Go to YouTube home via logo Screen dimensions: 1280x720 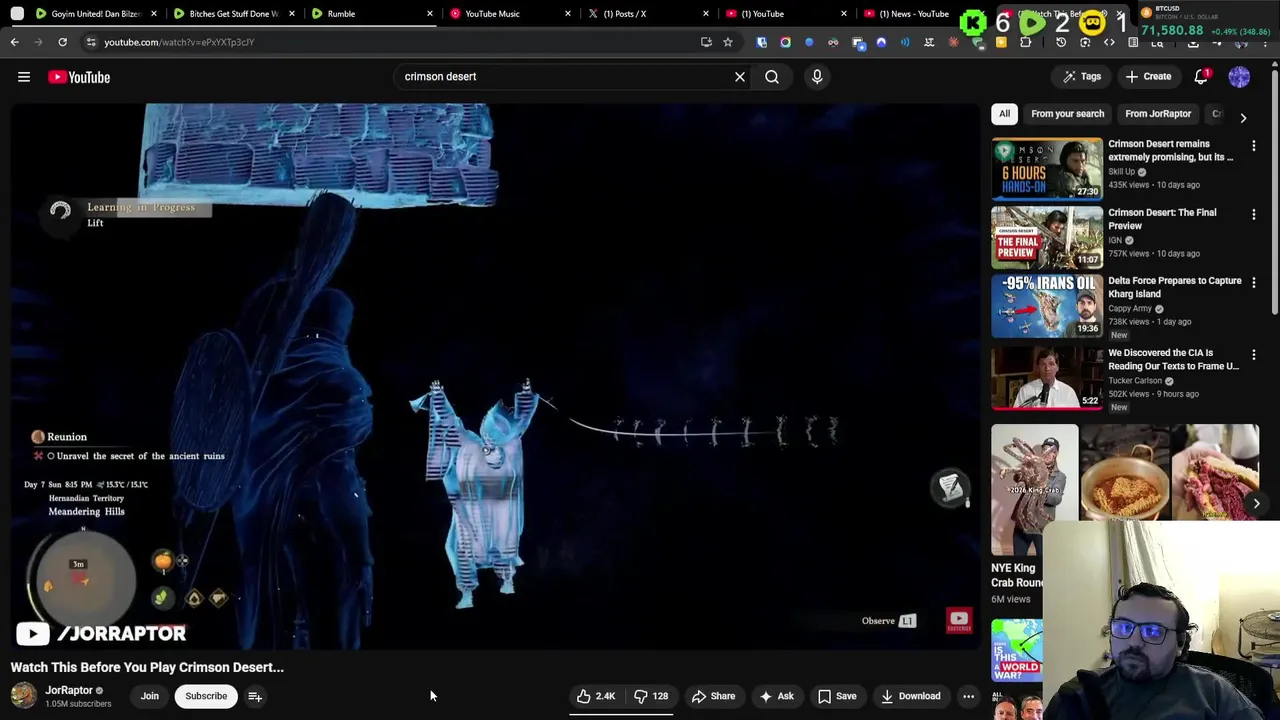(x=79, y=77)
